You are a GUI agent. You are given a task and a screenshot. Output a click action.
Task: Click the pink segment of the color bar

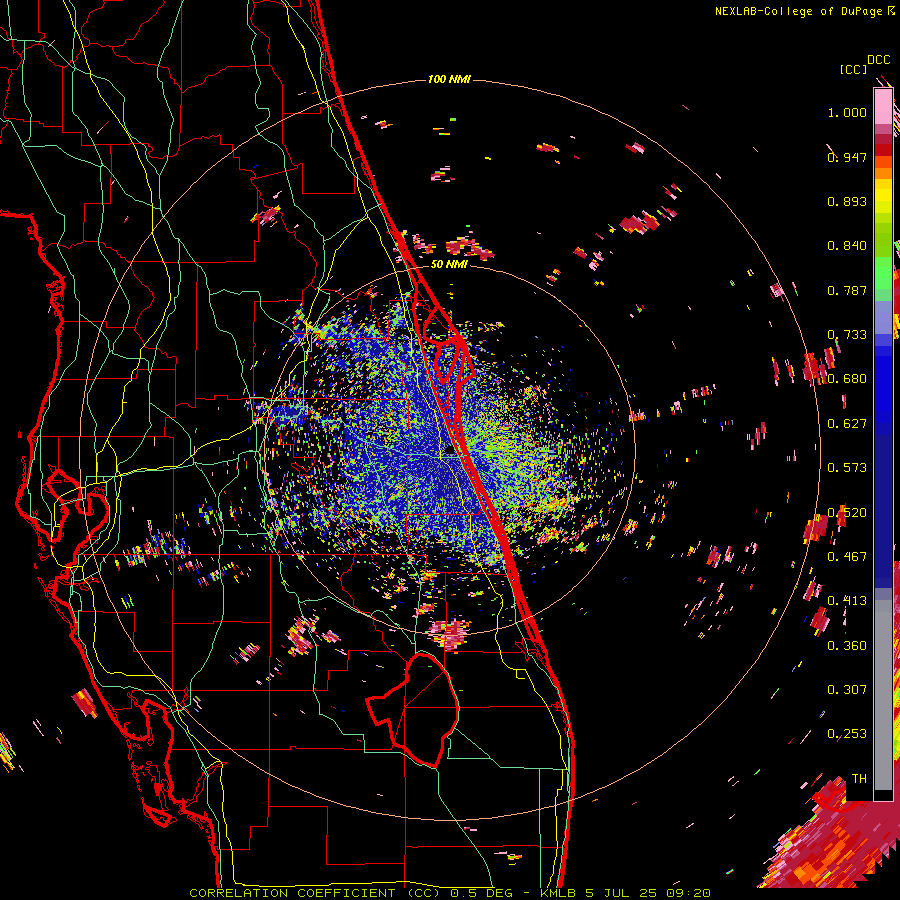coord(883,106)
